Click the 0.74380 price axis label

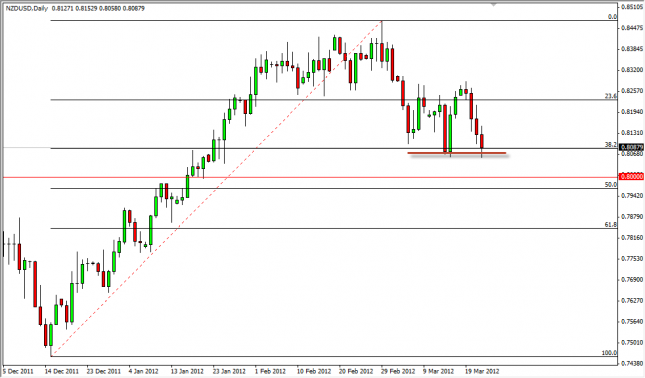(x=632, y=363)
